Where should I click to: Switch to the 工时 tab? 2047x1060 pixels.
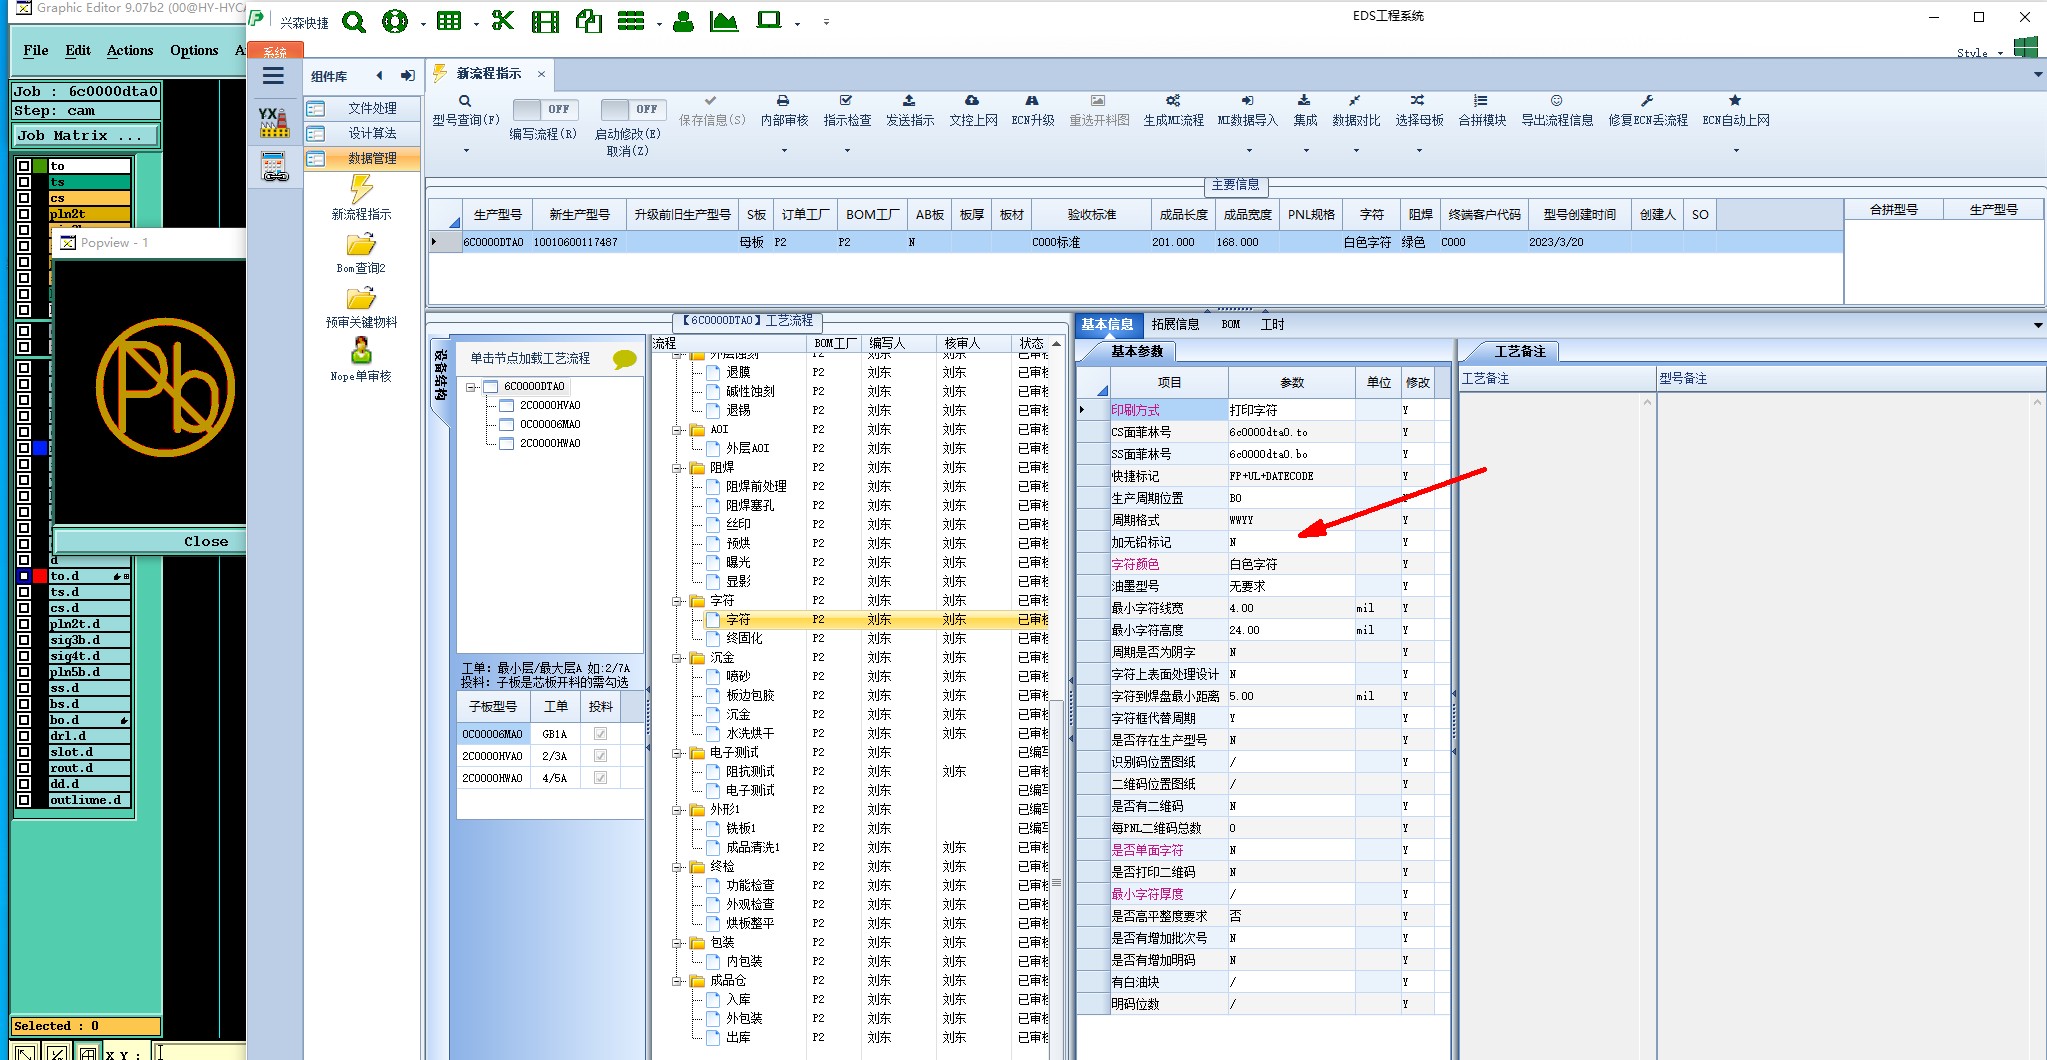pyautogui.click(x=1273, y=324)
